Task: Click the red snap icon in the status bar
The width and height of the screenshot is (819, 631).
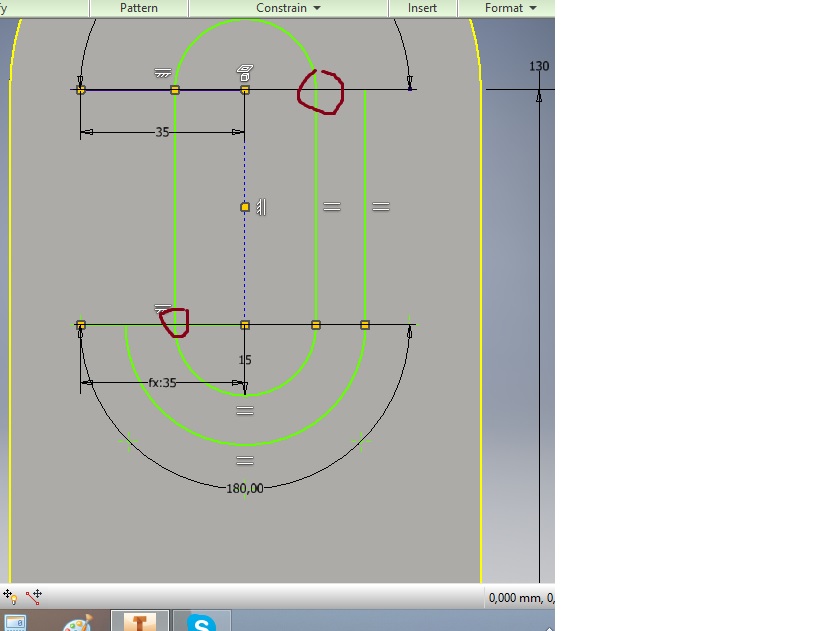Action: (x=35, y=597)
